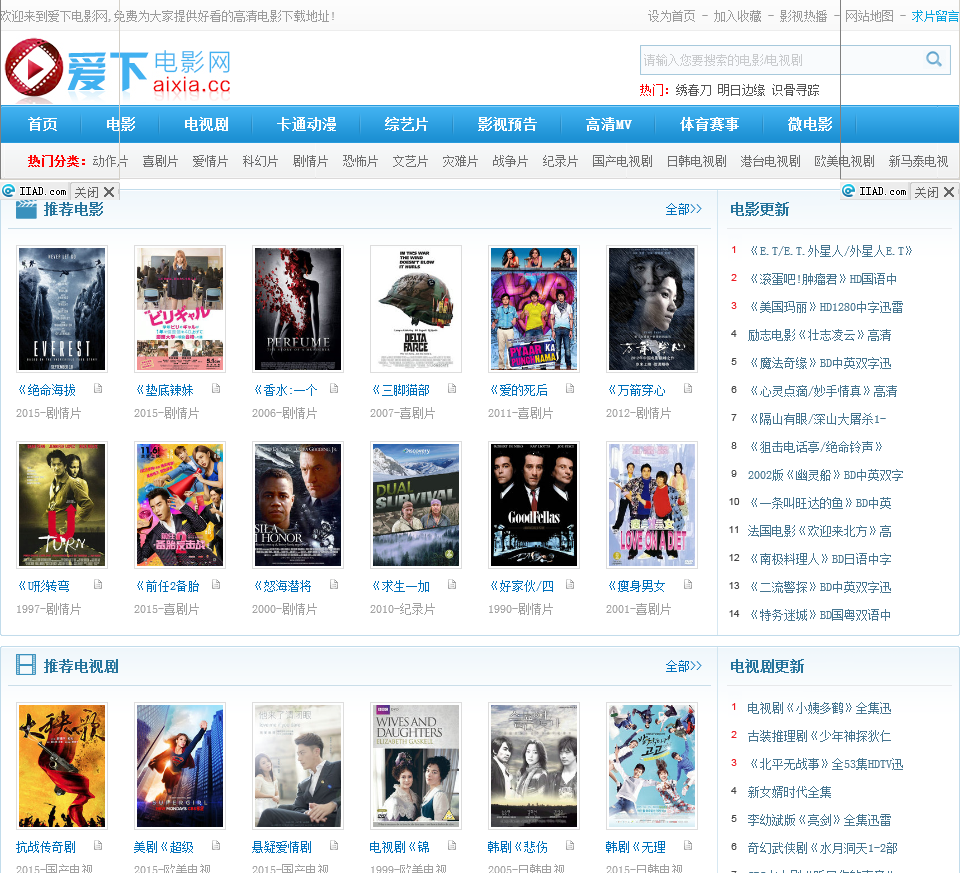This screenshot has width=960, height=873.
Task: Click the document icon beside 《万箭穿心
Action: point(688,388)
